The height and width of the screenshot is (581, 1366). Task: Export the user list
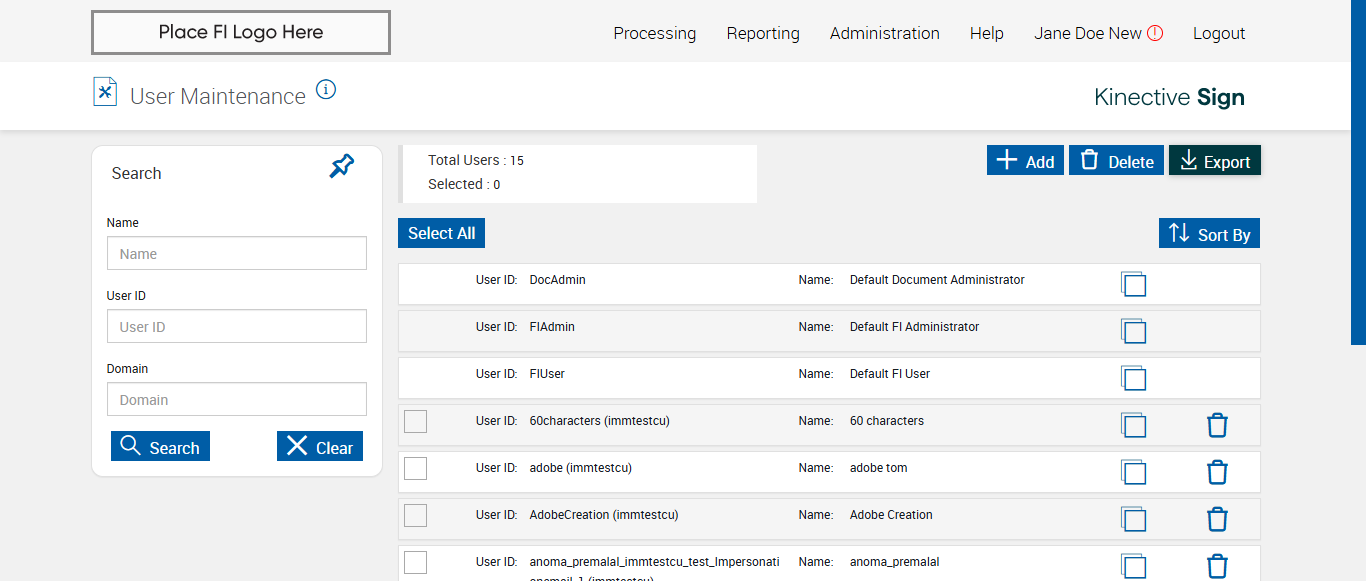[x=1214, y=161]
